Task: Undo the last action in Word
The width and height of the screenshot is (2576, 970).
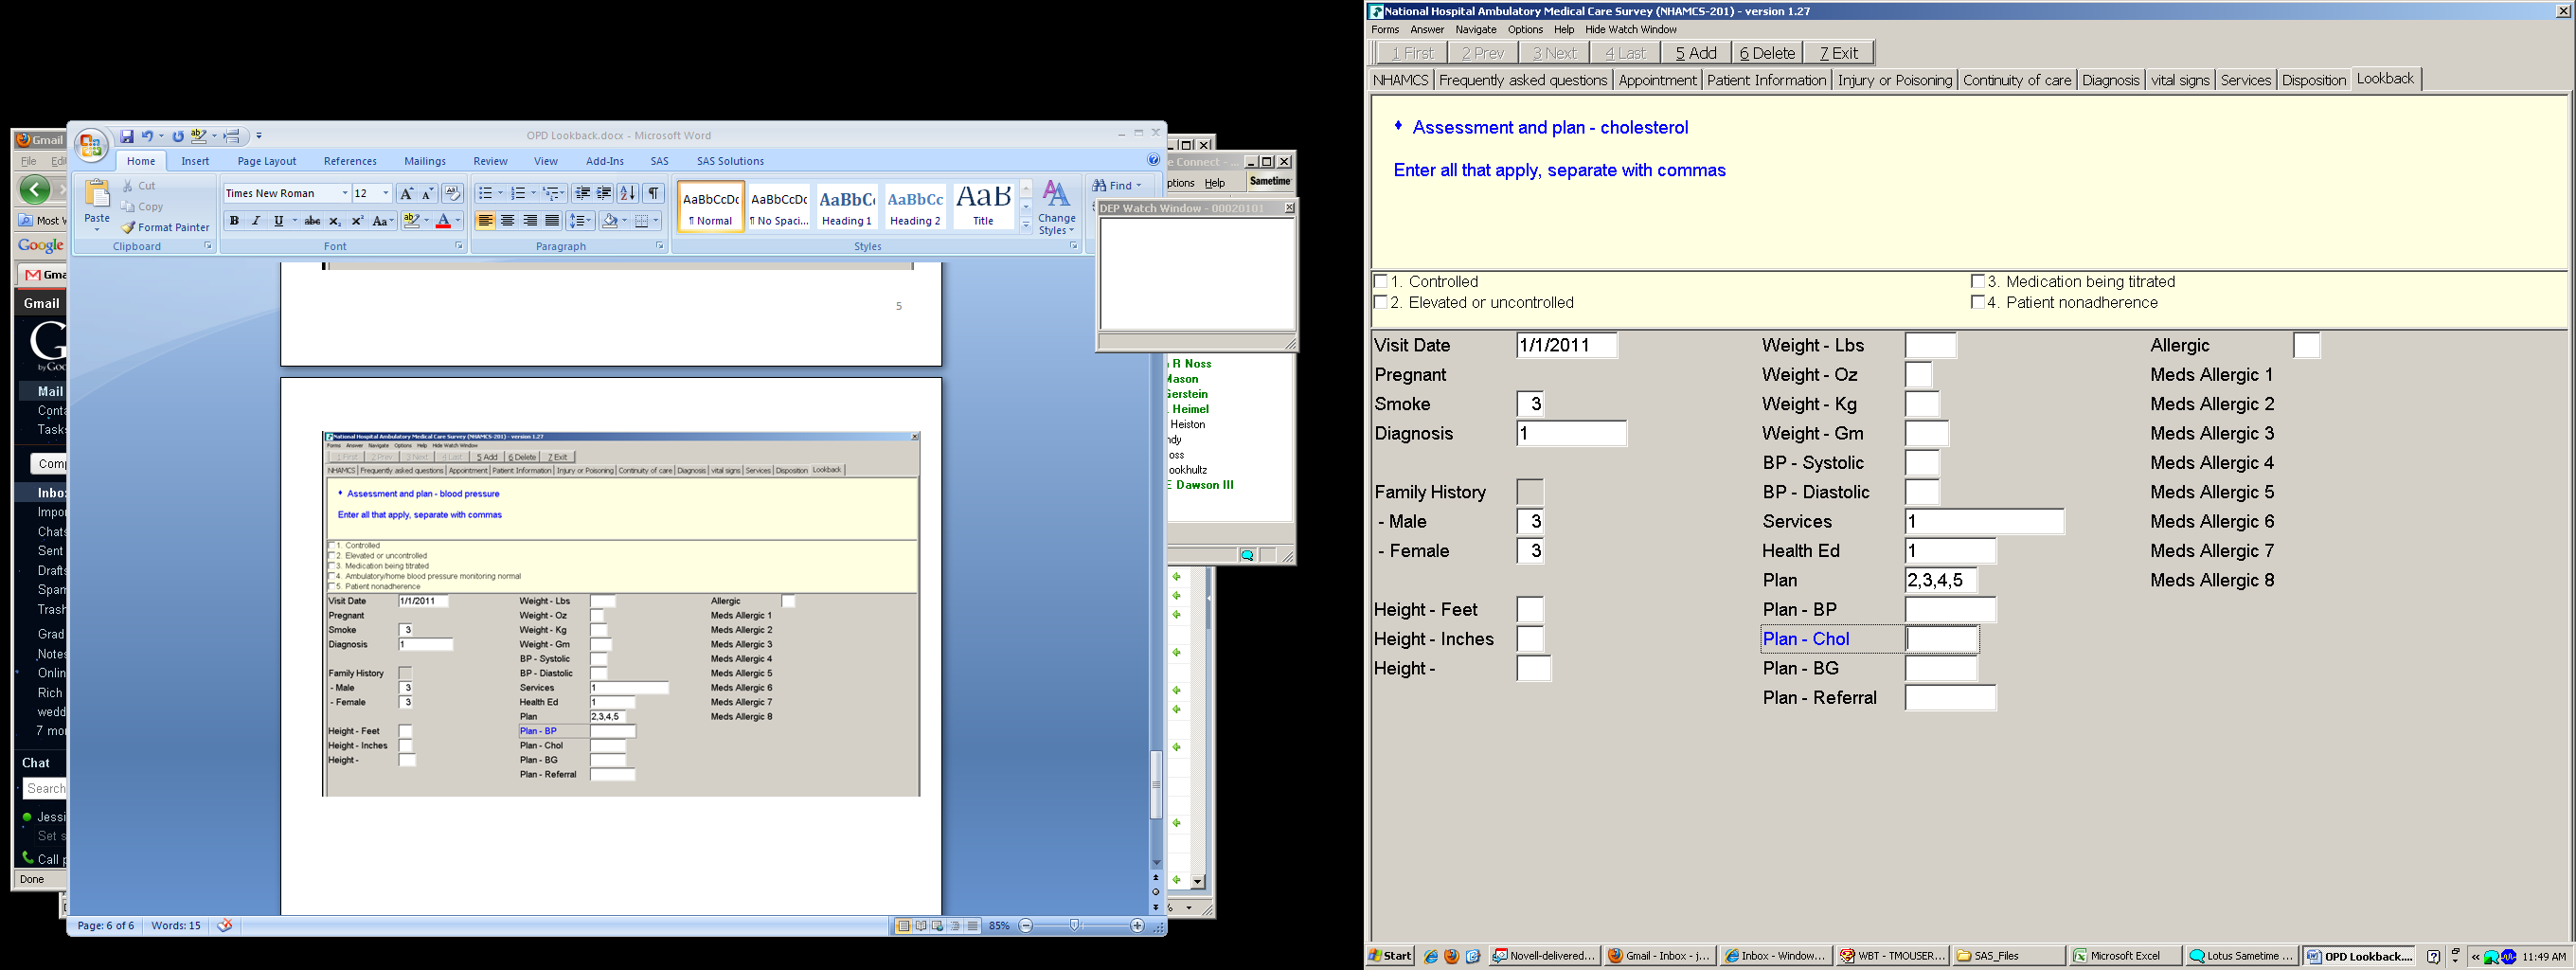Action: pos(147,136)
